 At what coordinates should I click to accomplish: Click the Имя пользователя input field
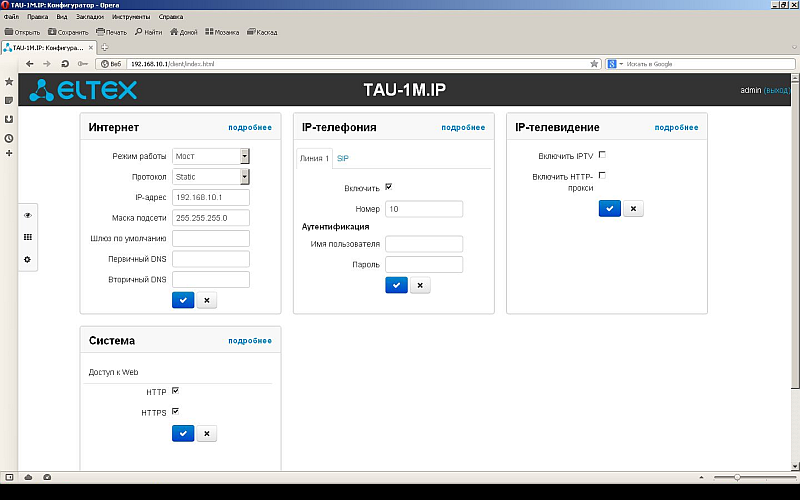(424, 244)
